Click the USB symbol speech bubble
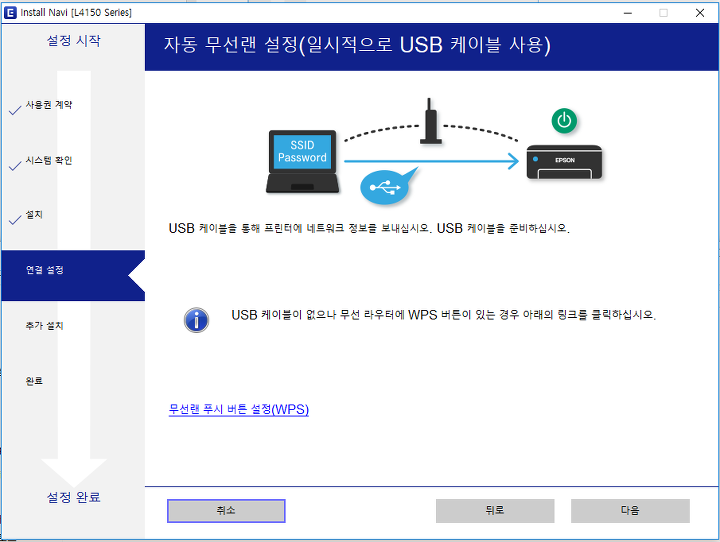Screen dimensions: 720x542 pos(389,186)
